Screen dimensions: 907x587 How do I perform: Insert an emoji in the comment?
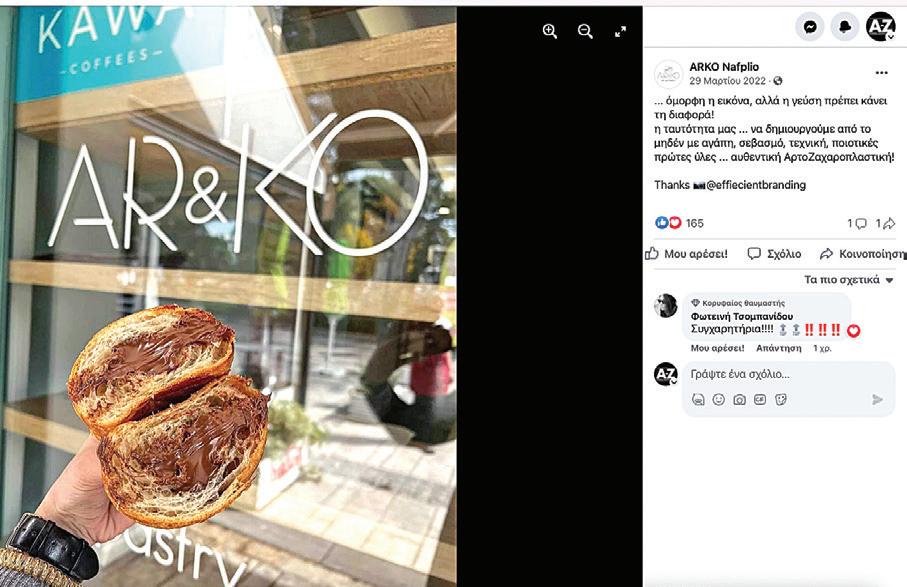[718, 400]
